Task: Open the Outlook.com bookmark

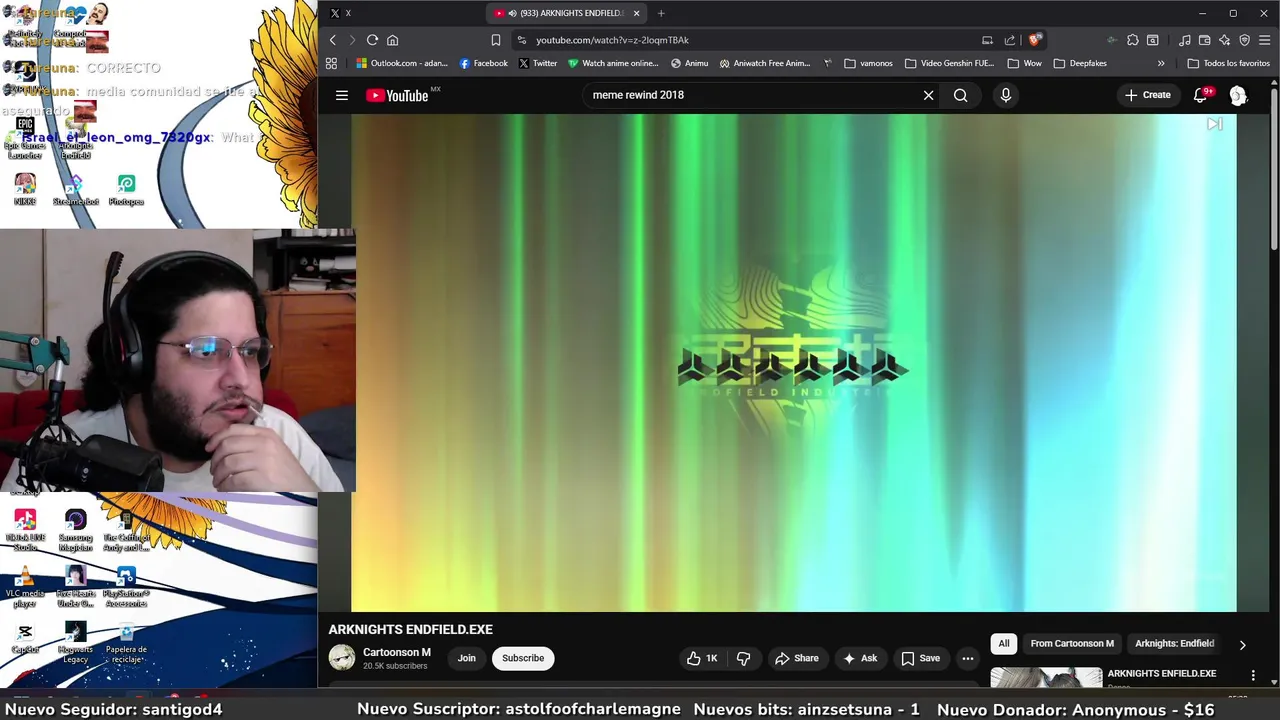Action: point(402,63)
